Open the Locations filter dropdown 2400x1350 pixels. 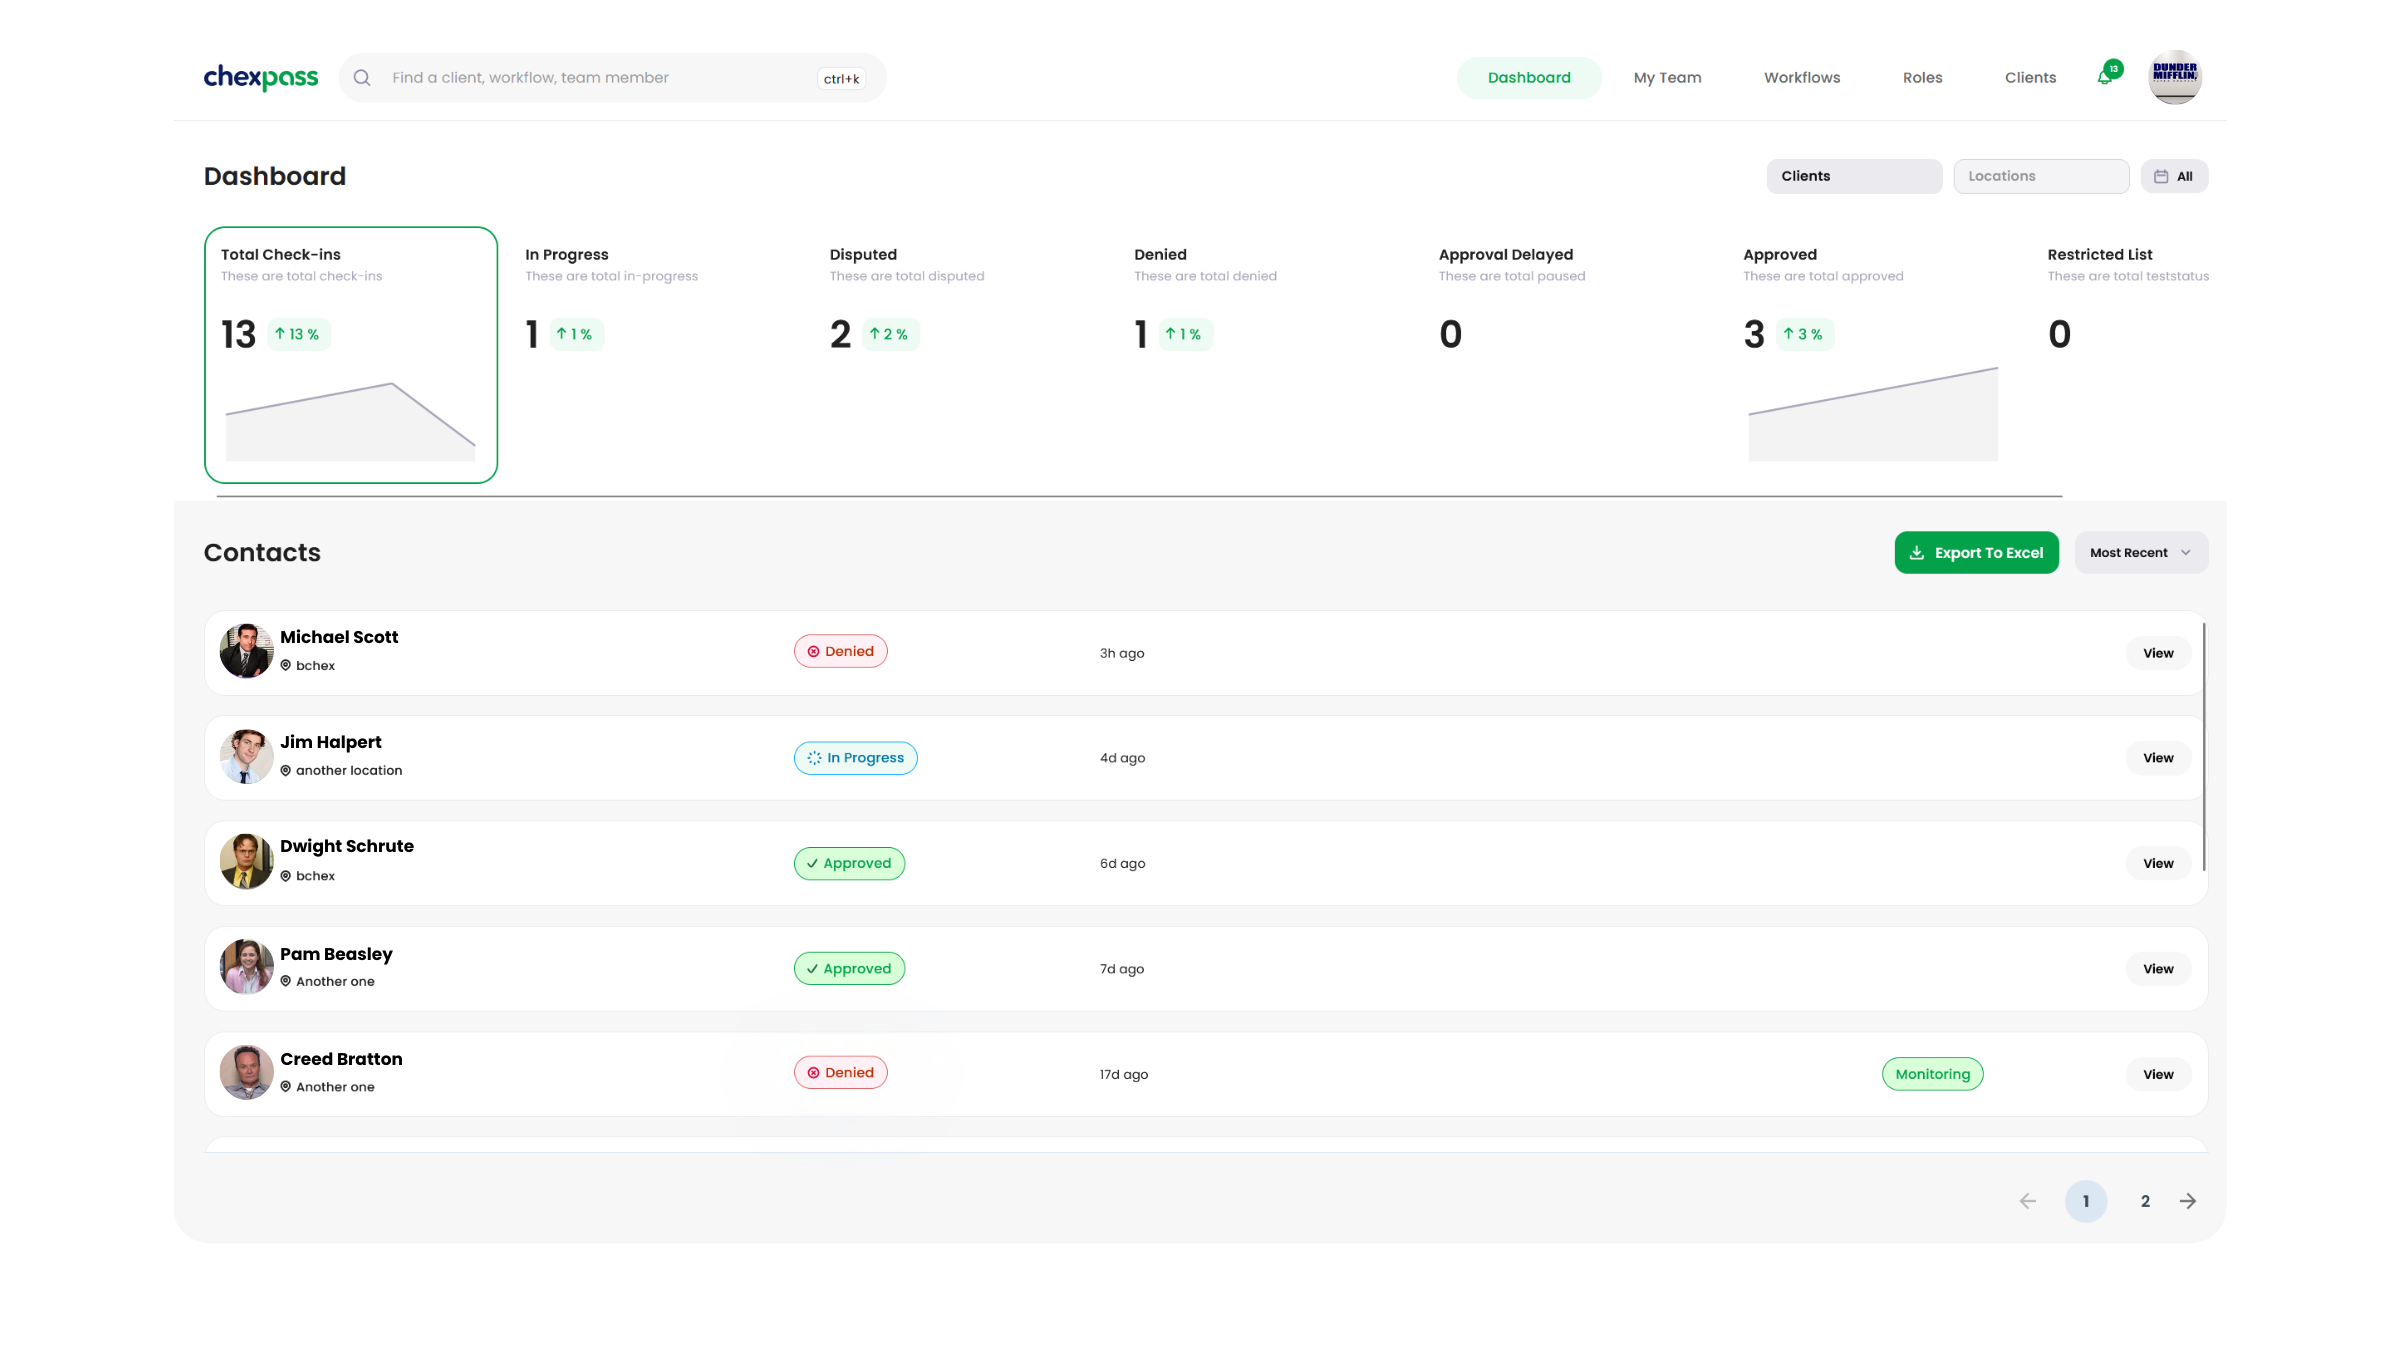coord(2040,176)
